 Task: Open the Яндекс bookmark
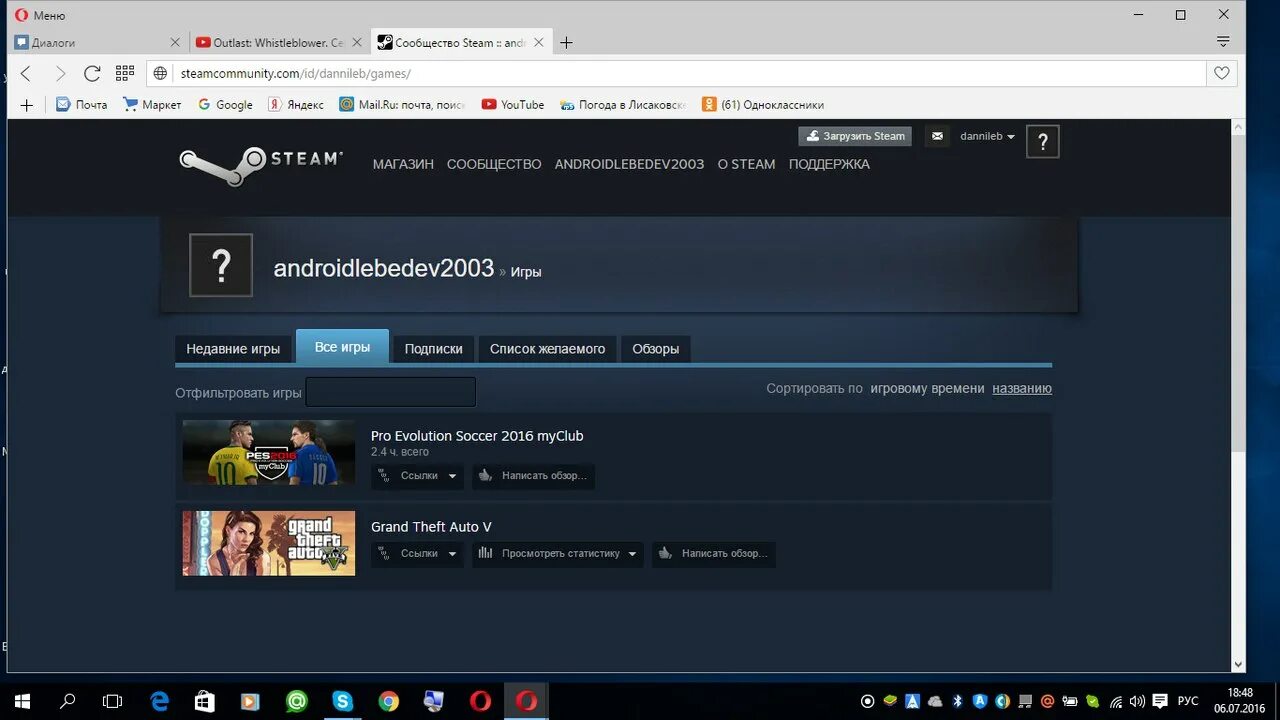point(295,104)
